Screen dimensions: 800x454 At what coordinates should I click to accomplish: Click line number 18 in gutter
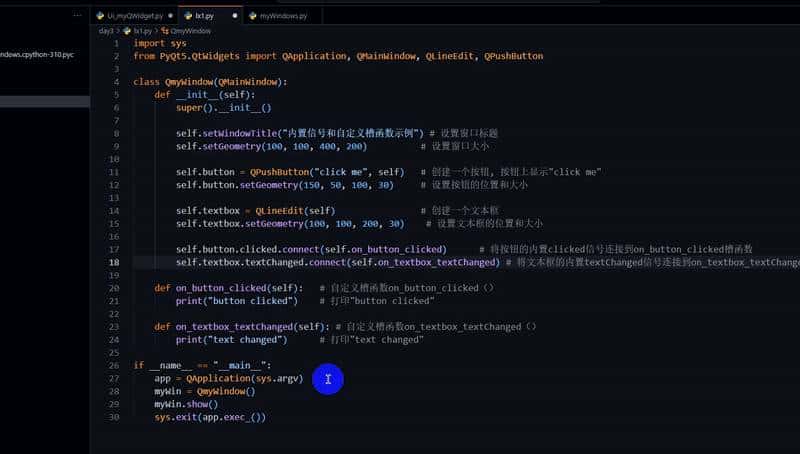[x=114, y=263]
